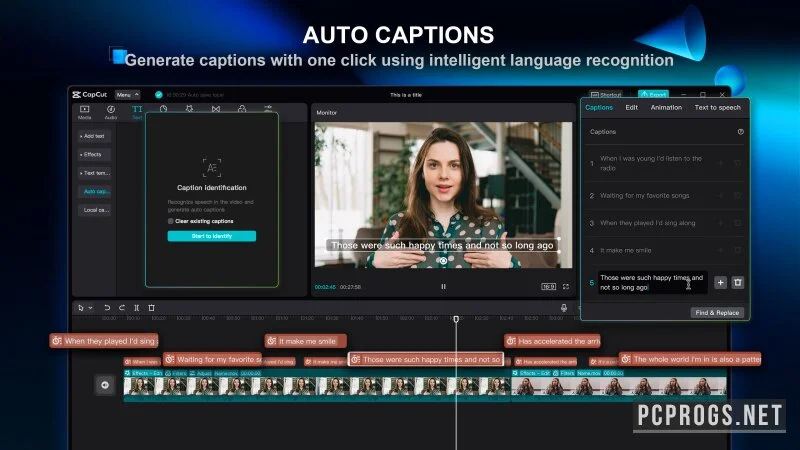The image size is (800, 450).
Task: Select the Local captions sidebar item
Action: [x=94, y=210]
